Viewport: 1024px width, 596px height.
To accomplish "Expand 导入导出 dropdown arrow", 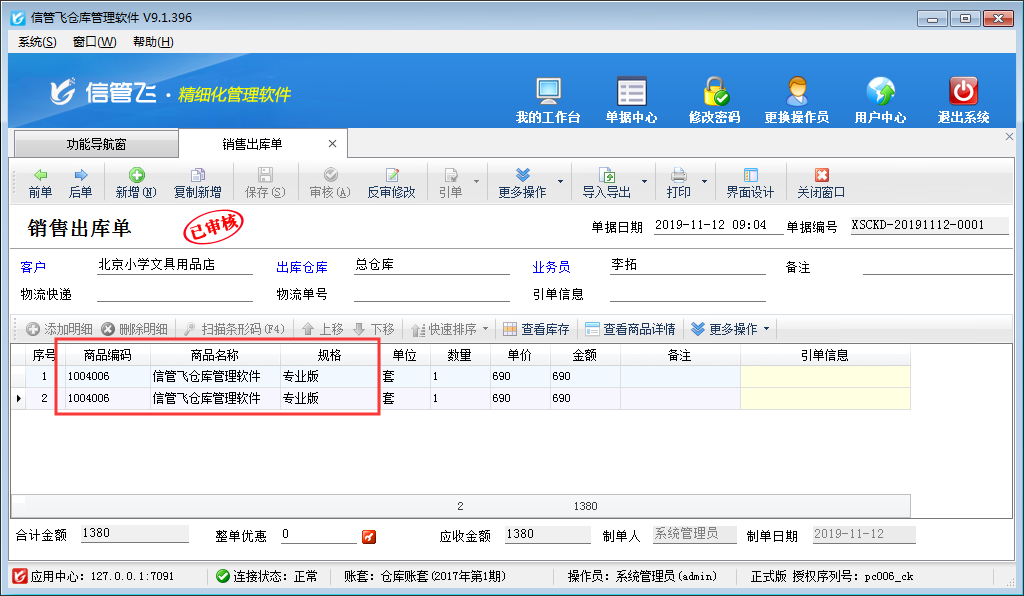I will [646, 183].
